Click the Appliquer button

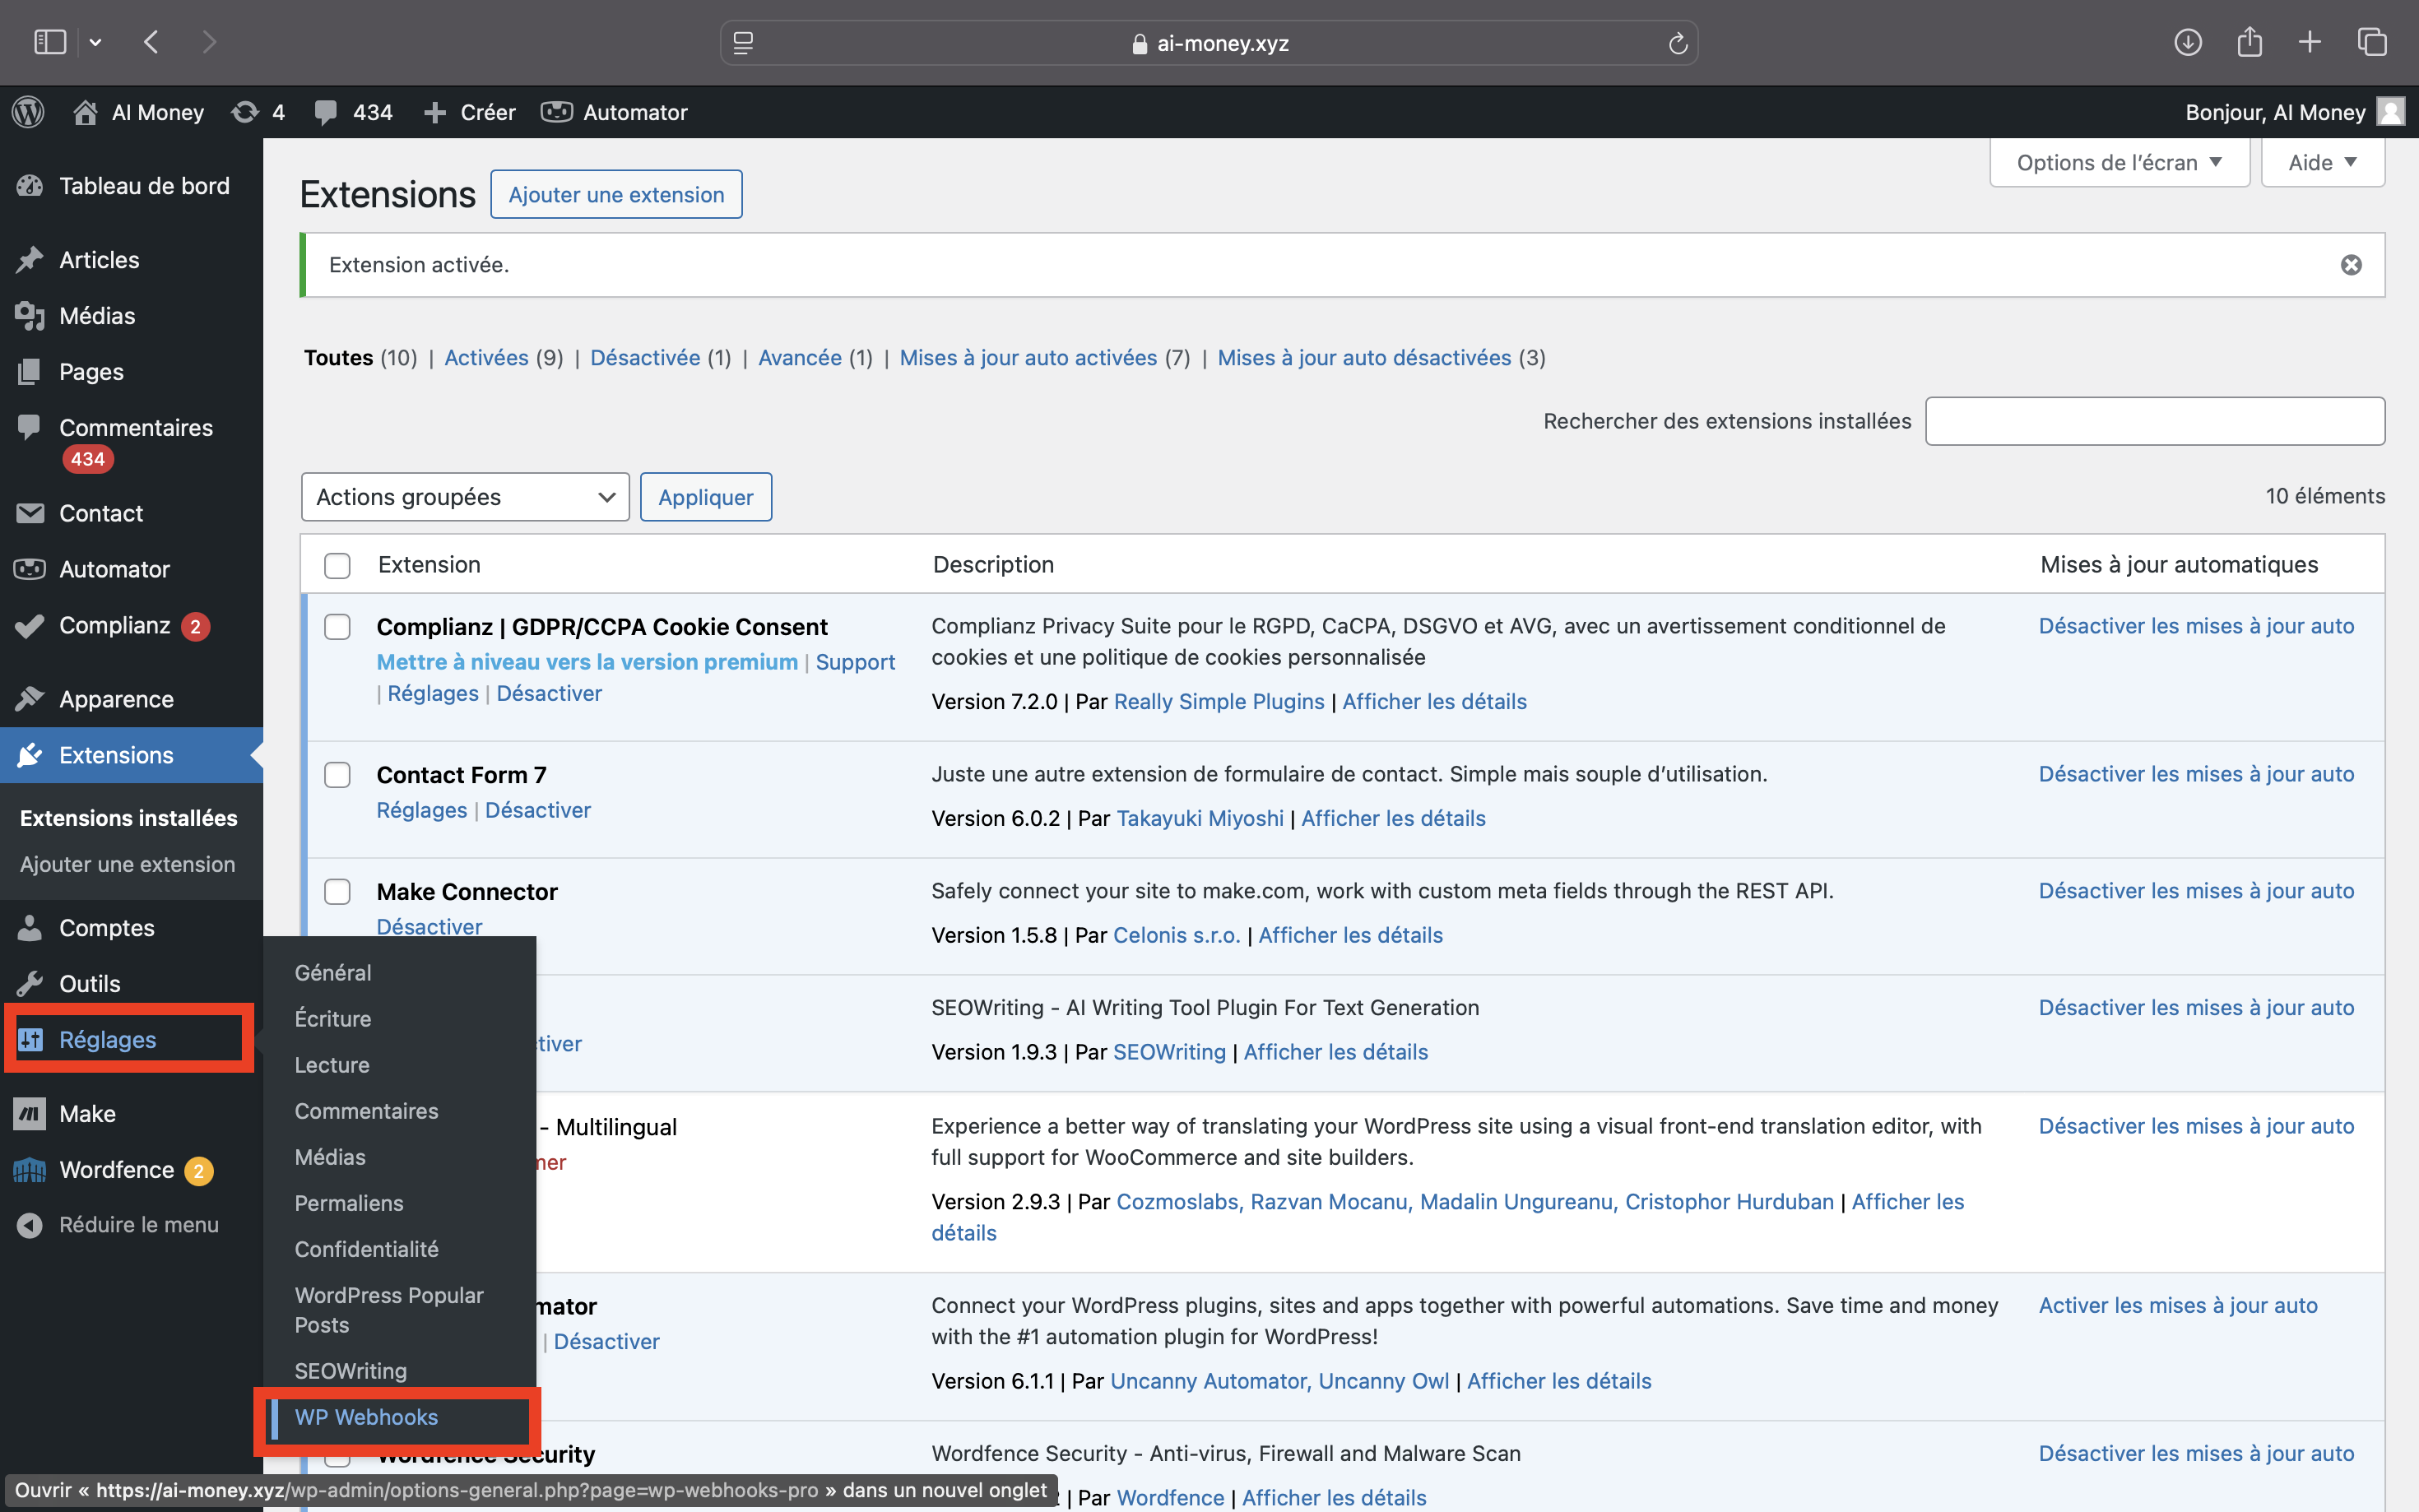705,497
